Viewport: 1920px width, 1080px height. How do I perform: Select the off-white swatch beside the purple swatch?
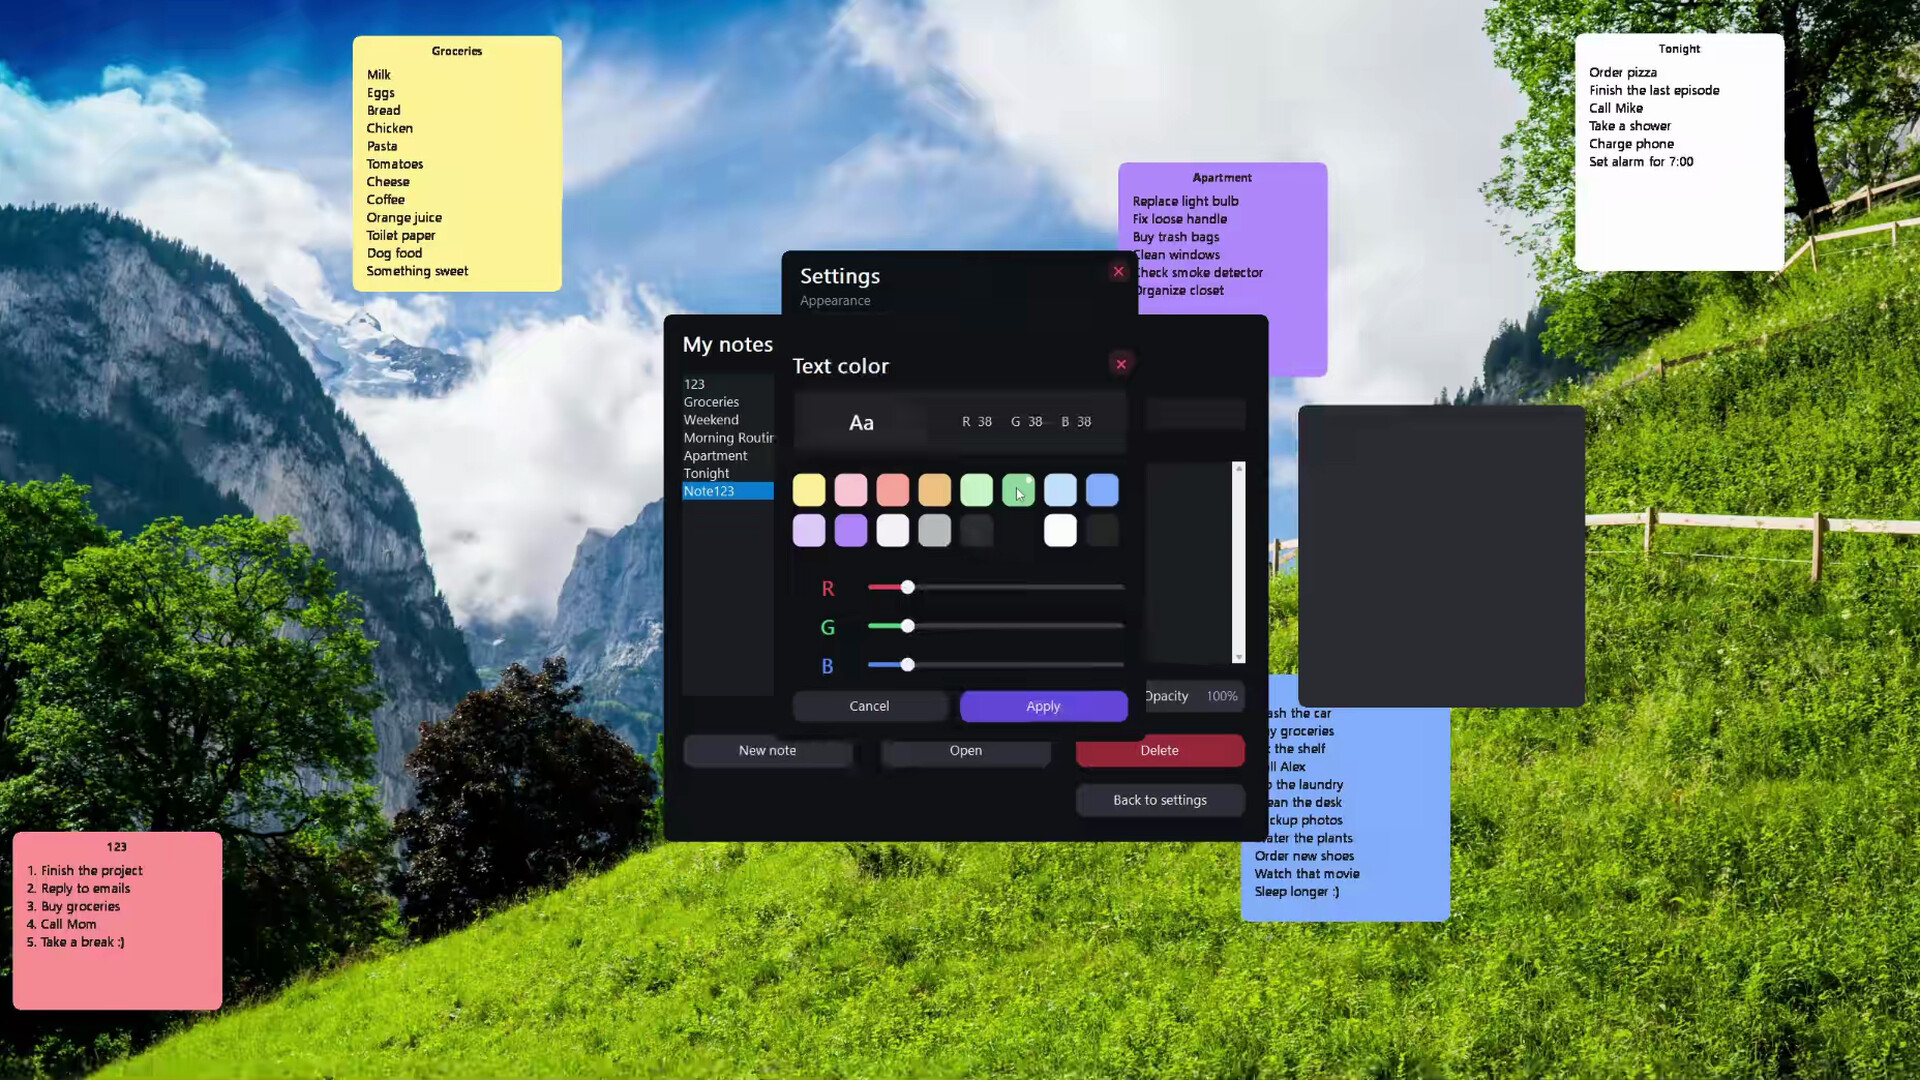click(893, 530)
